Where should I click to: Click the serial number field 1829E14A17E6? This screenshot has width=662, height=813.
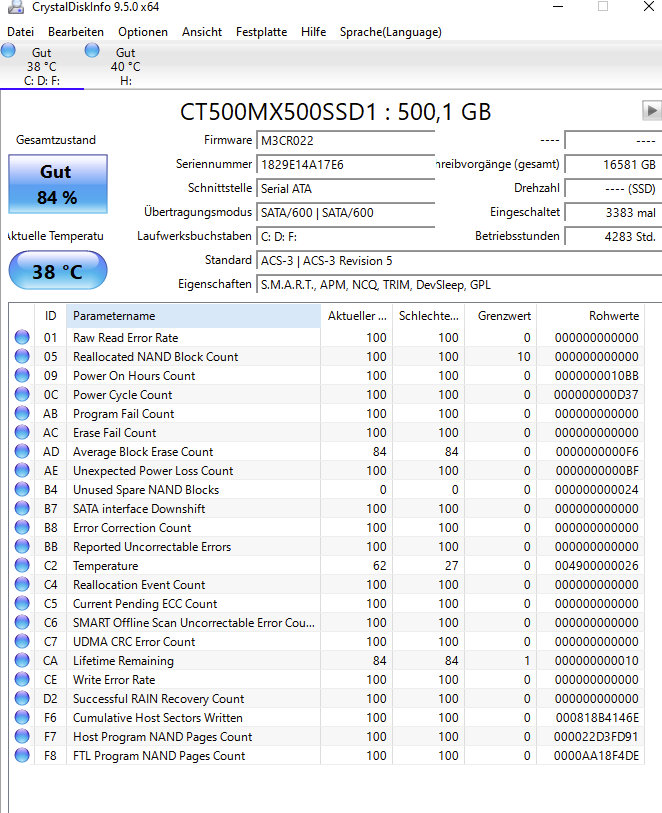pyautogui.click(x=346, y=164)
